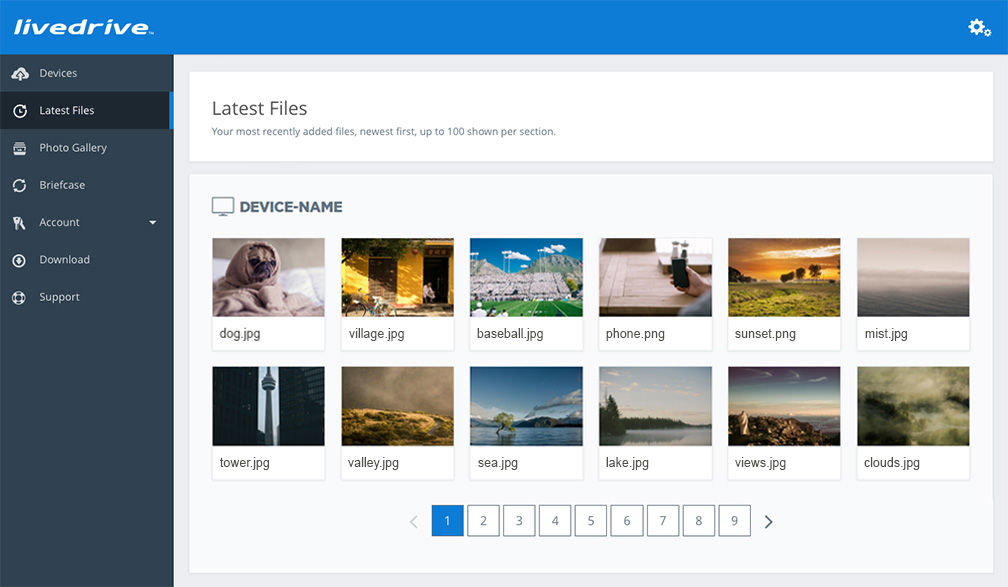Click the next page arrow
This screenshot has height=587, width=1008.
768,520
